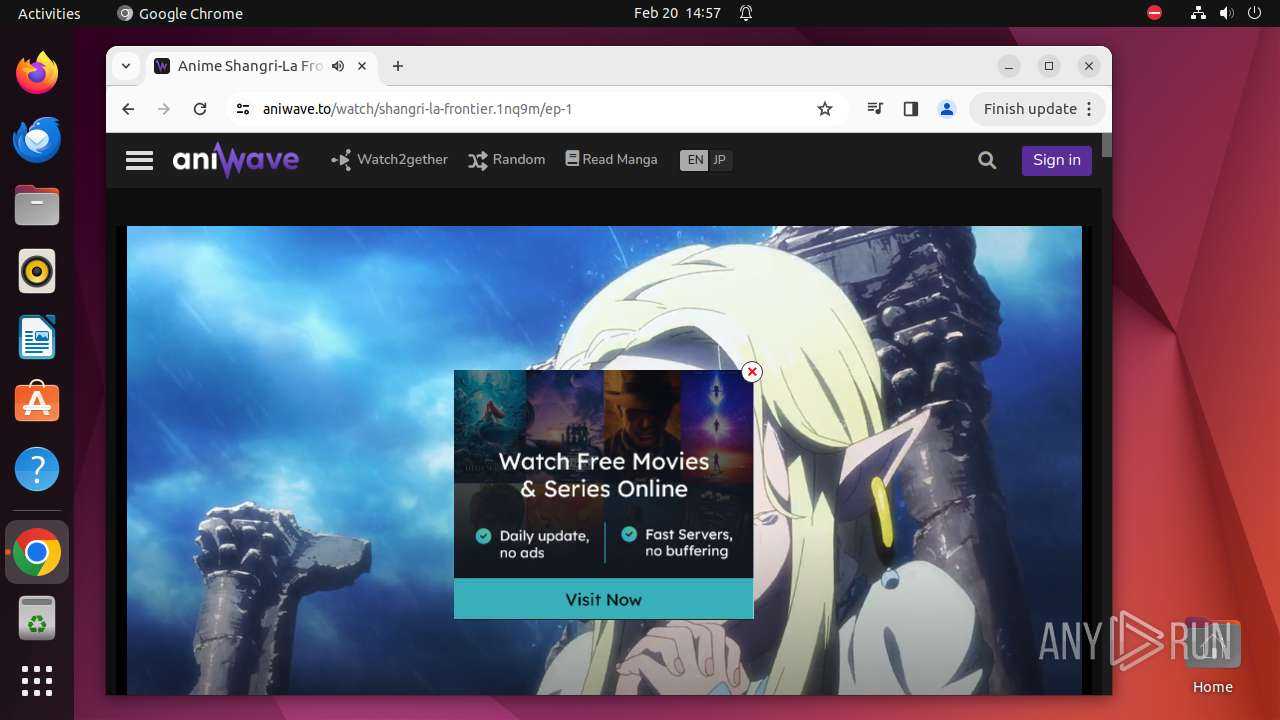
Task: Open the aniwave search icon
Action: point(987,160)
